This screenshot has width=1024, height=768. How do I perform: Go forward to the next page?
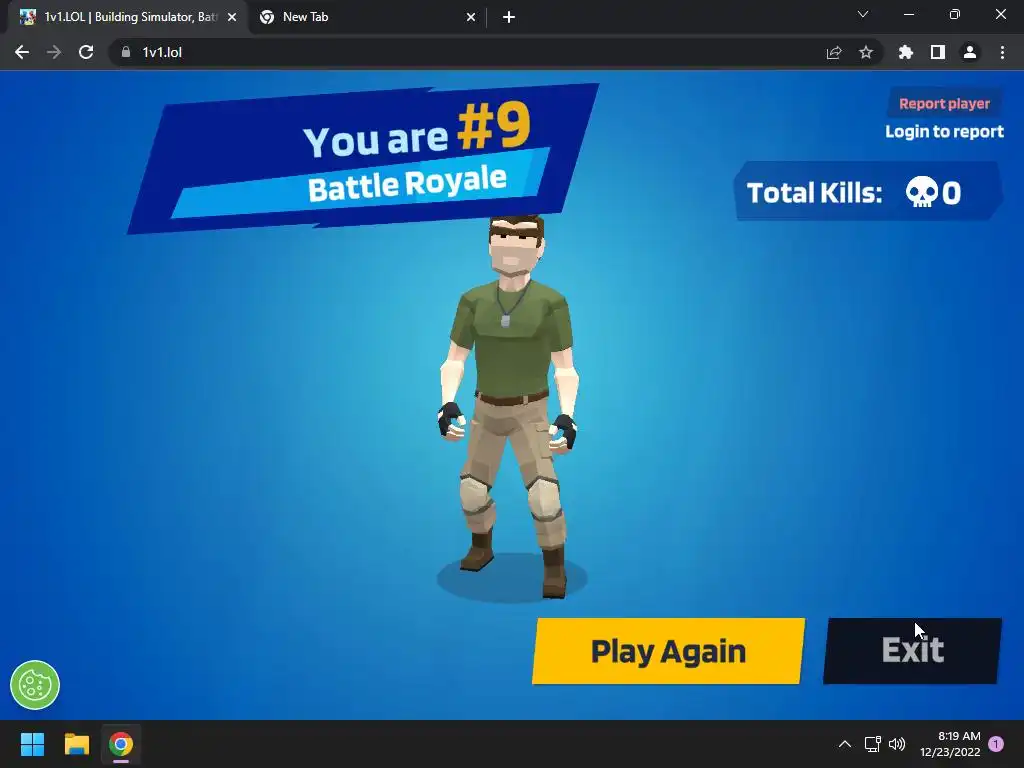click(x=54, y=52)
